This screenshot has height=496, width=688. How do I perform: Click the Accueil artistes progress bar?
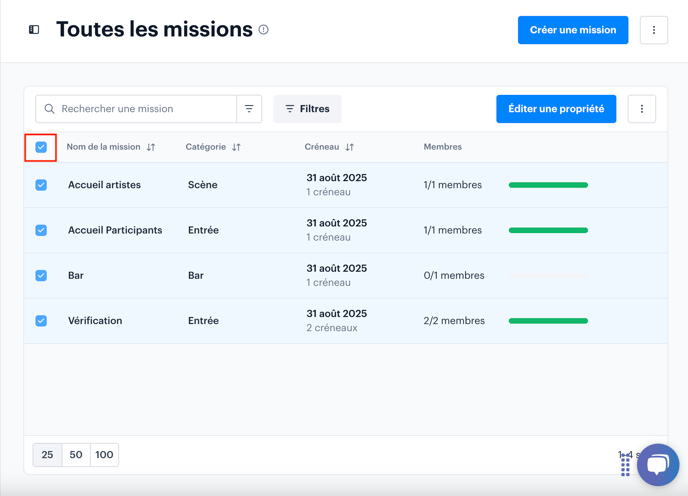coord(548,185)
